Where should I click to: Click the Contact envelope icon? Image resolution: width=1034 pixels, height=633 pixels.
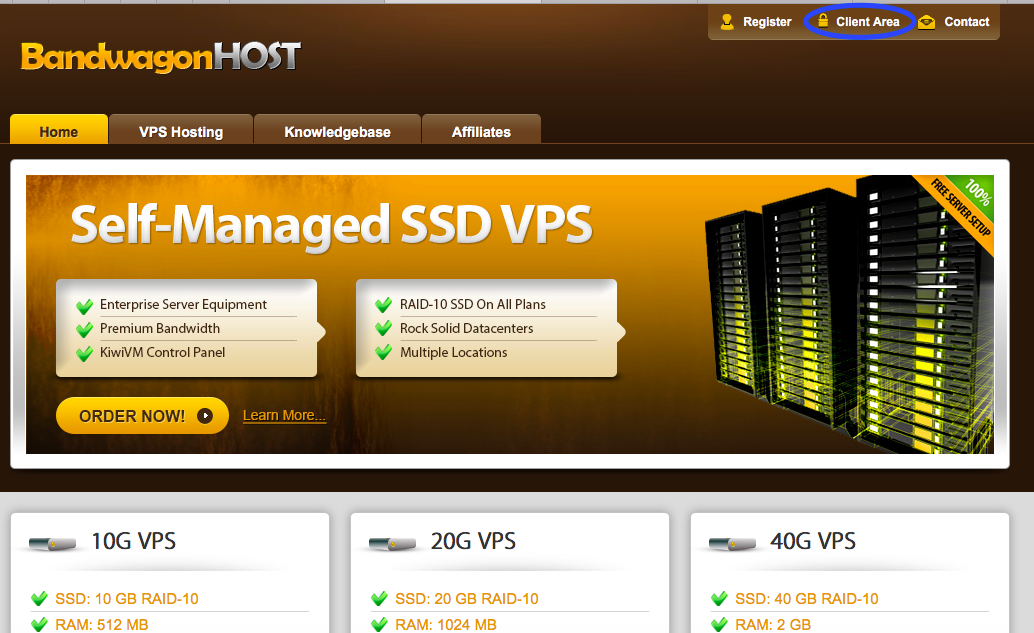[927, 22]
